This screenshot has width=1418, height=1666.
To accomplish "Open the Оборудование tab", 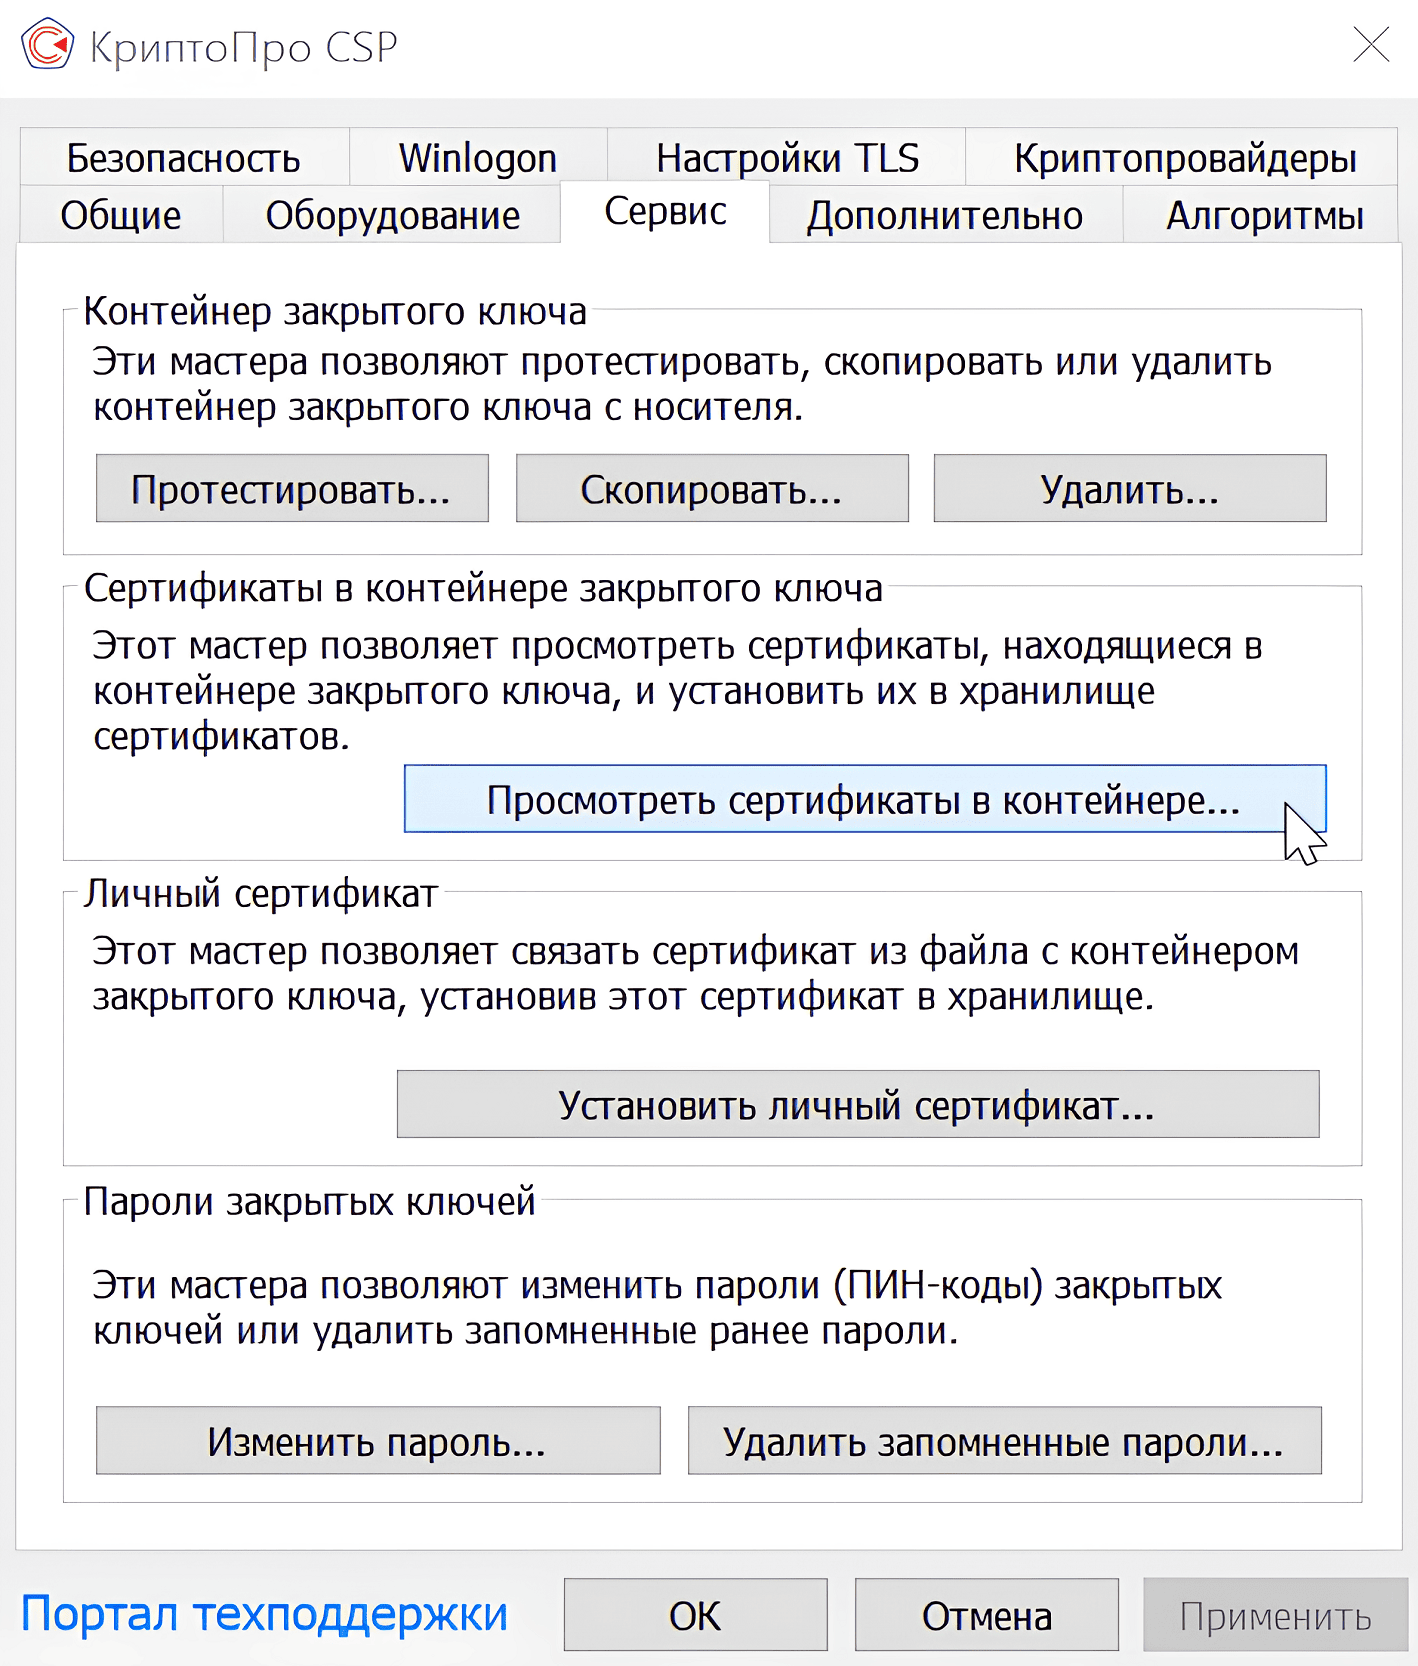I will click(x=392, y=215).
